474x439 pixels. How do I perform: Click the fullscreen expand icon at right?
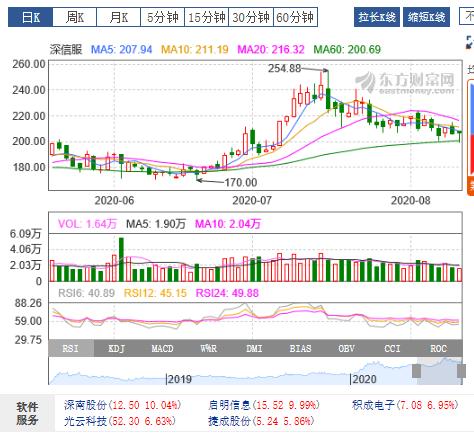(470, 42)
